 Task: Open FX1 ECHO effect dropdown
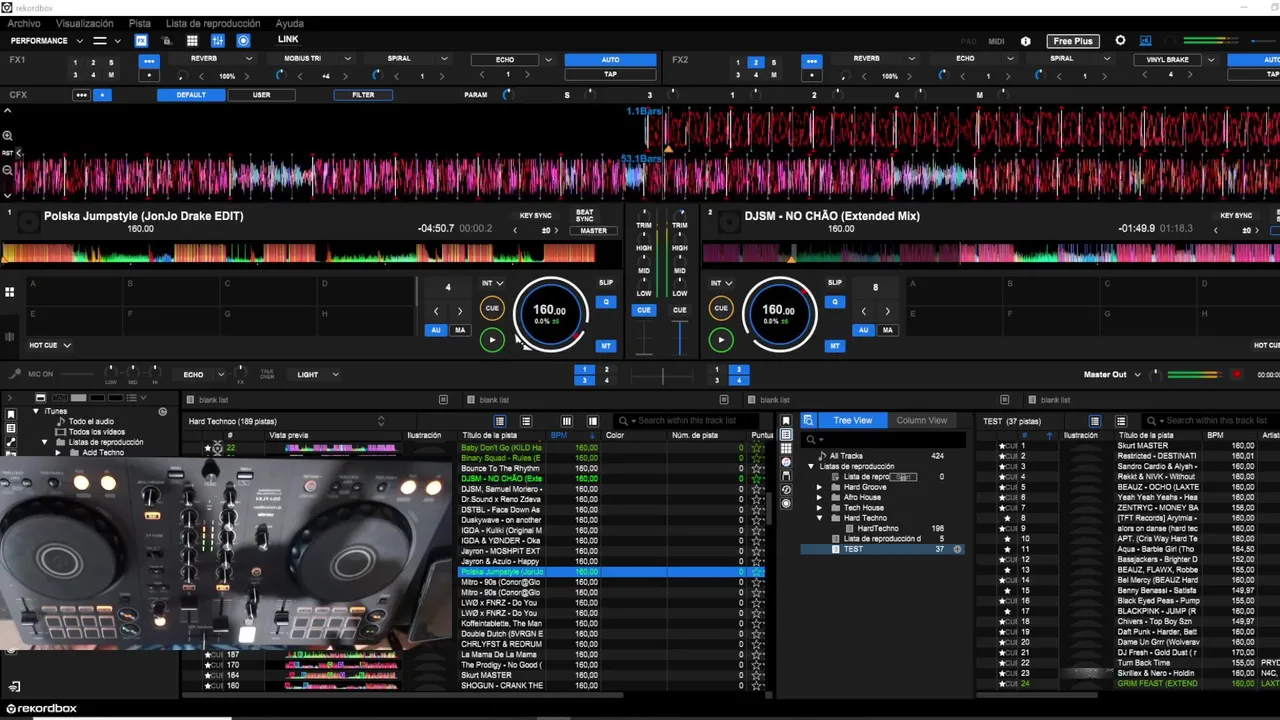coord(548,60)
